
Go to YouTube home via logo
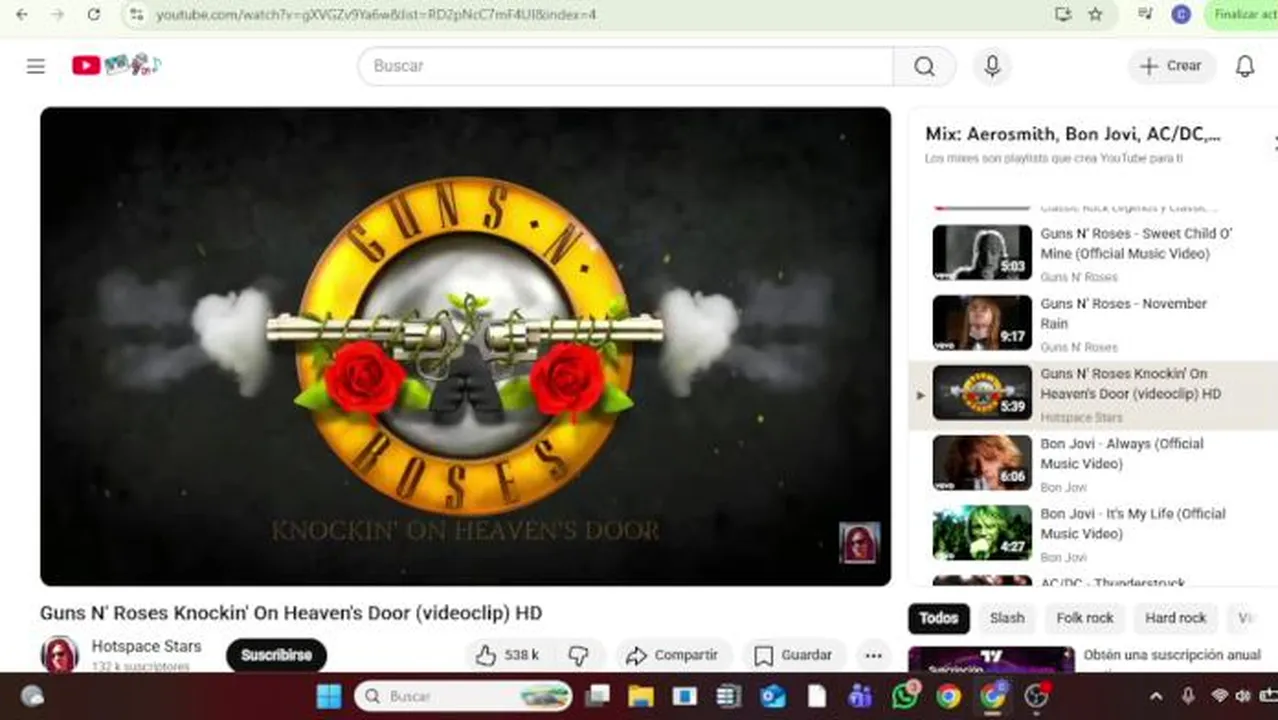click(x=116, y=65)
